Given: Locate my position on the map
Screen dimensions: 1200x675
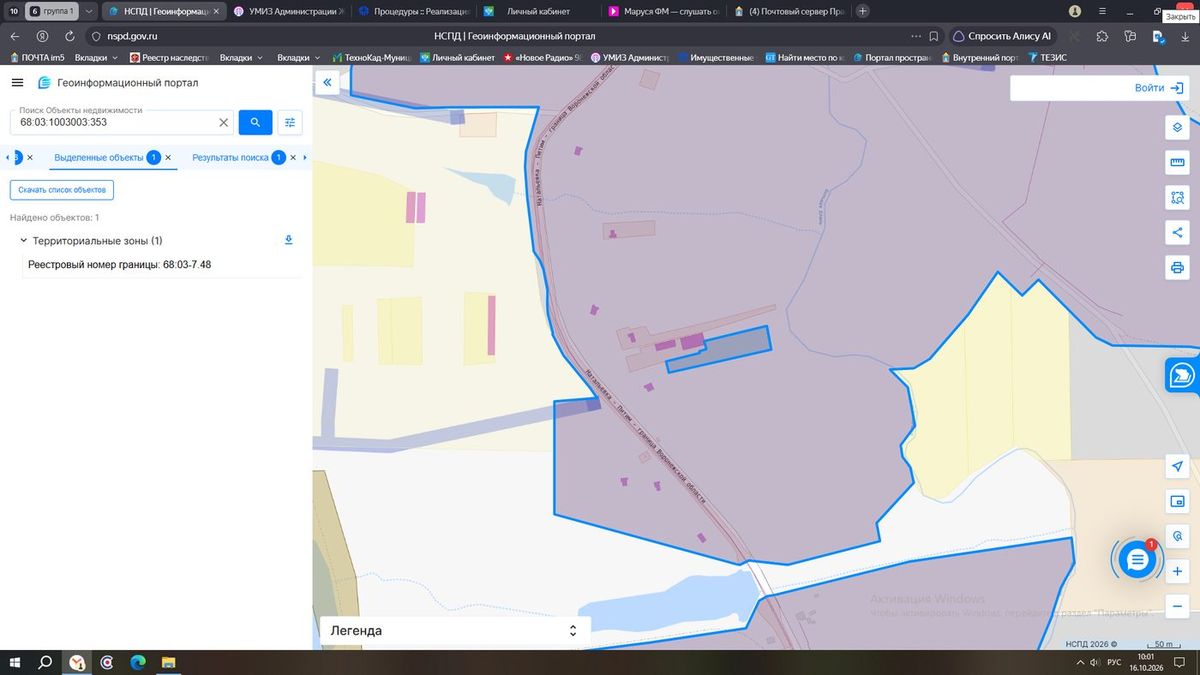Looking at the screenshot, I should 1177,466.
